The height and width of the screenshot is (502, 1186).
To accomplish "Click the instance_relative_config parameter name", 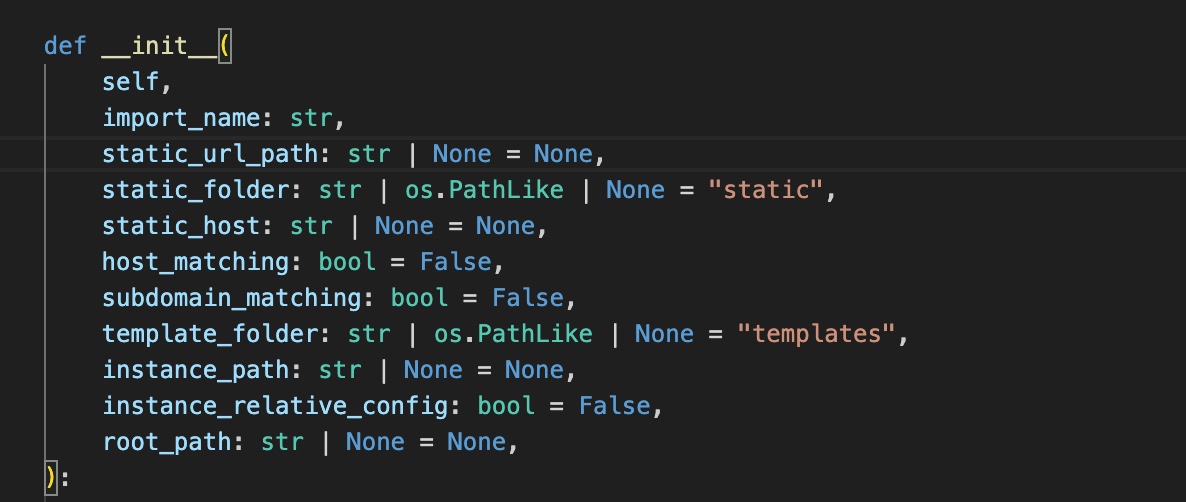I will pos(282,406).
